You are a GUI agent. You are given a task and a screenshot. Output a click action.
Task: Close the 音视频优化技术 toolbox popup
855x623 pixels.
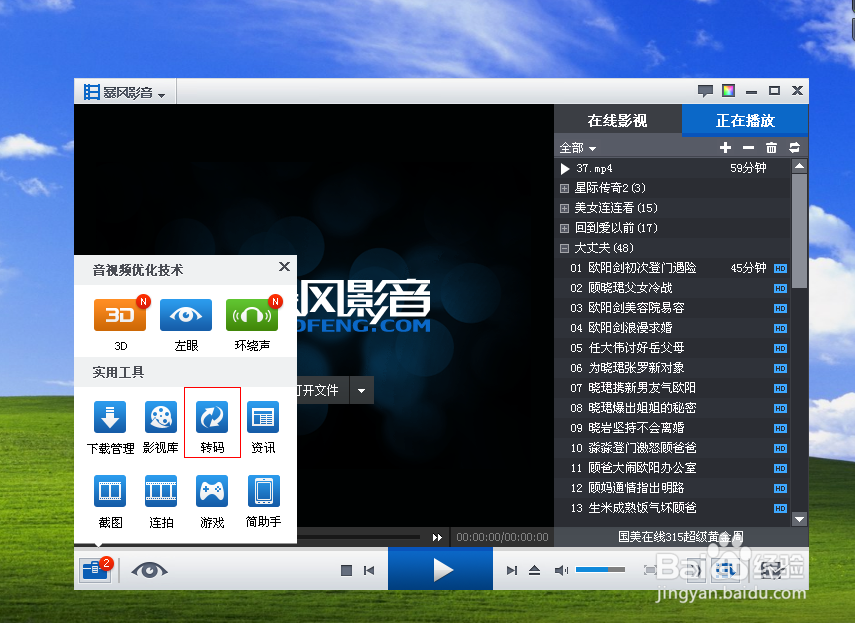(x=284, y=267)
